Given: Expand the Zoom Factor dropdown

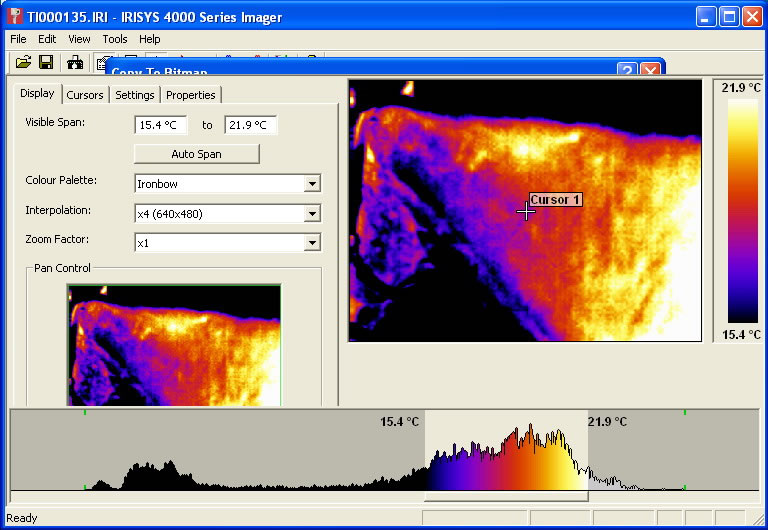Looking at the screenshot, I should [312, 243].
